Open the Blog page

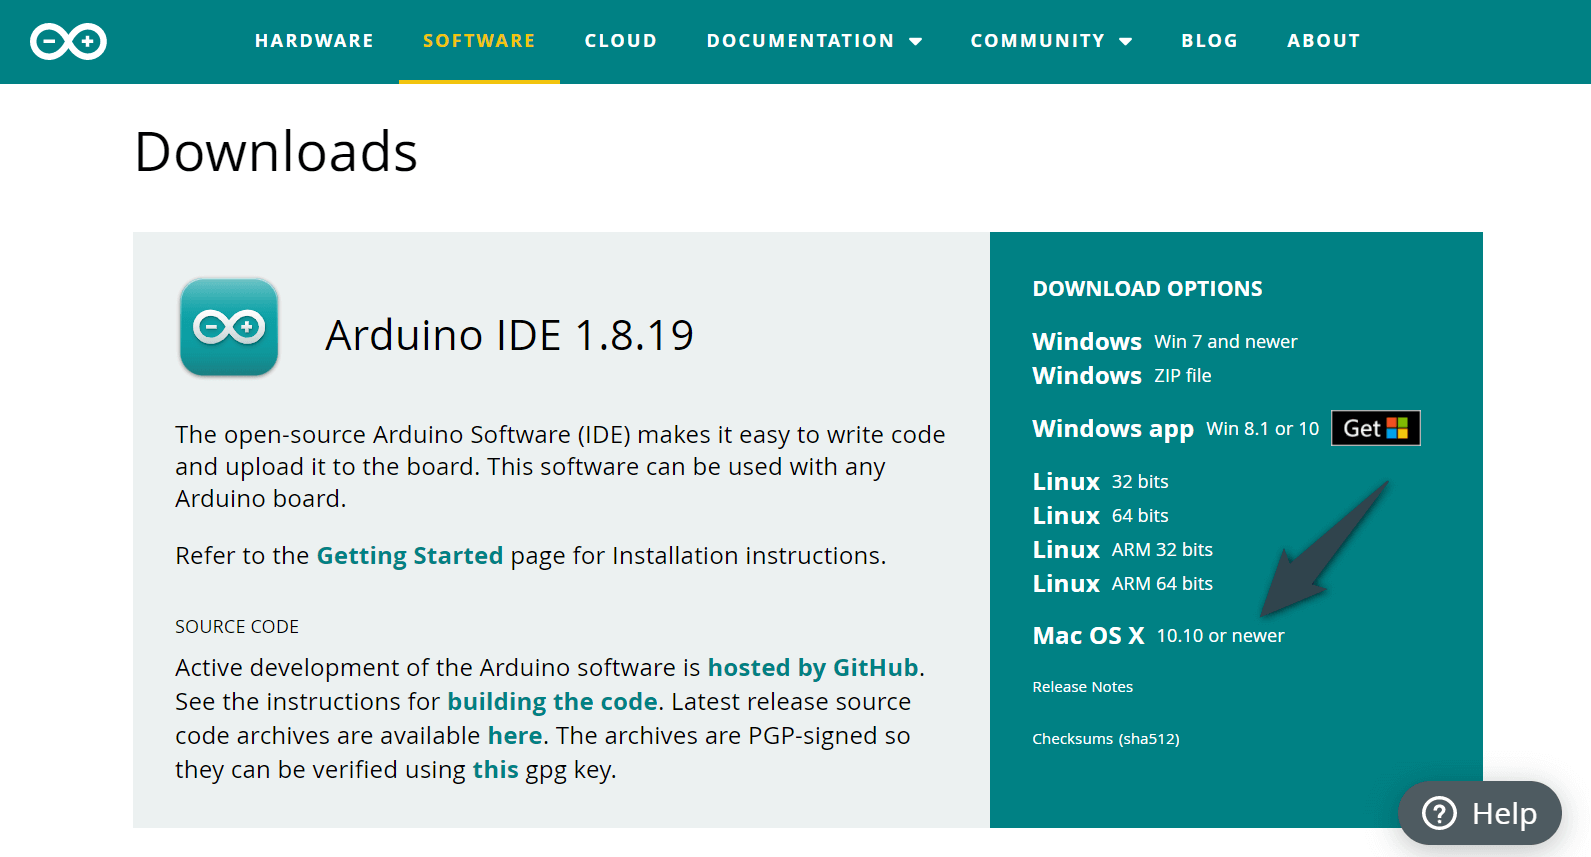tap(1209, 41)
